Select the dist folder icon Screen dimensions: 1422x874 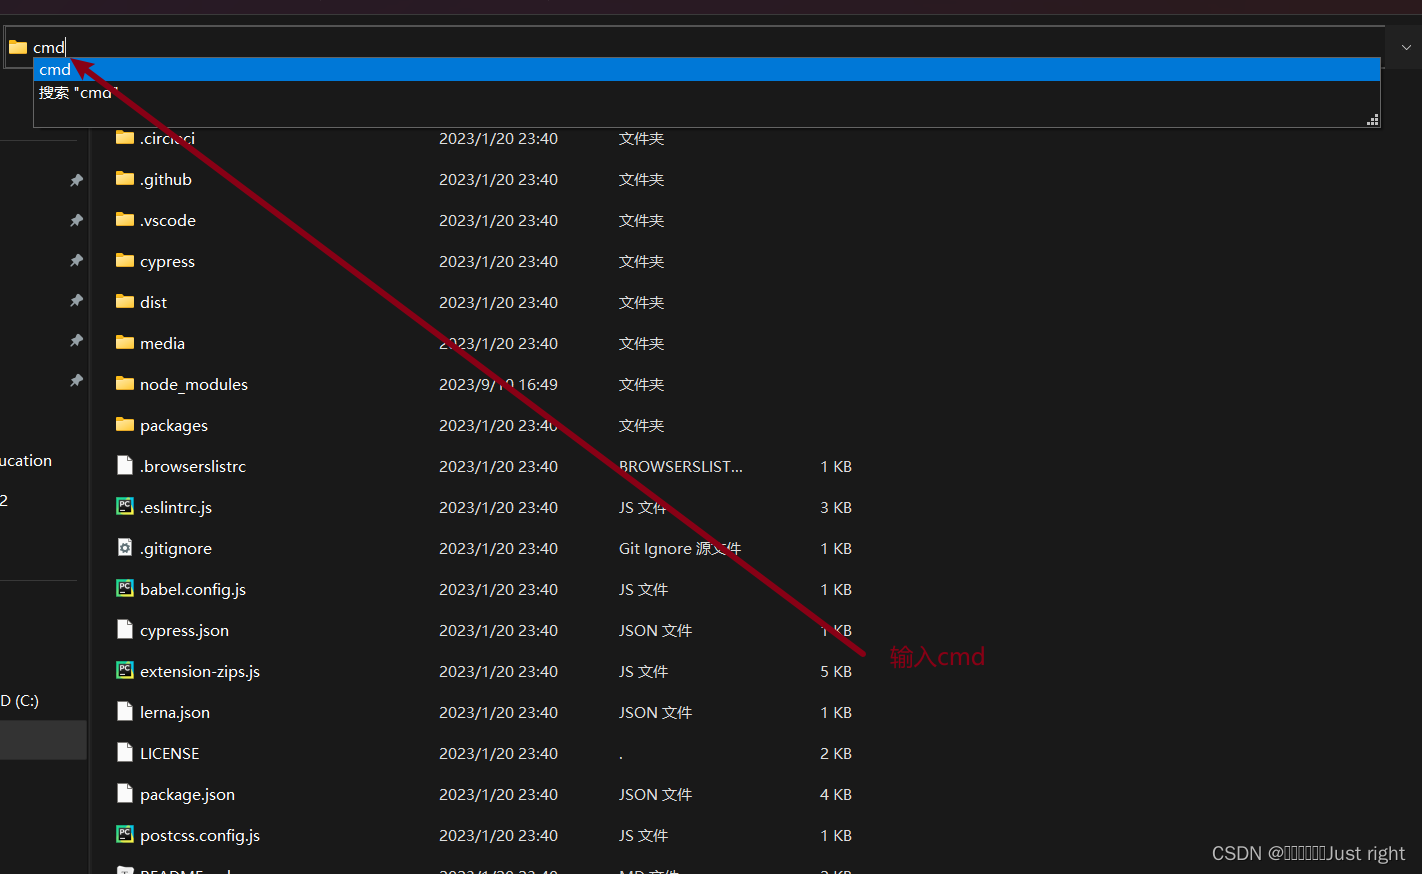(125, 302)
